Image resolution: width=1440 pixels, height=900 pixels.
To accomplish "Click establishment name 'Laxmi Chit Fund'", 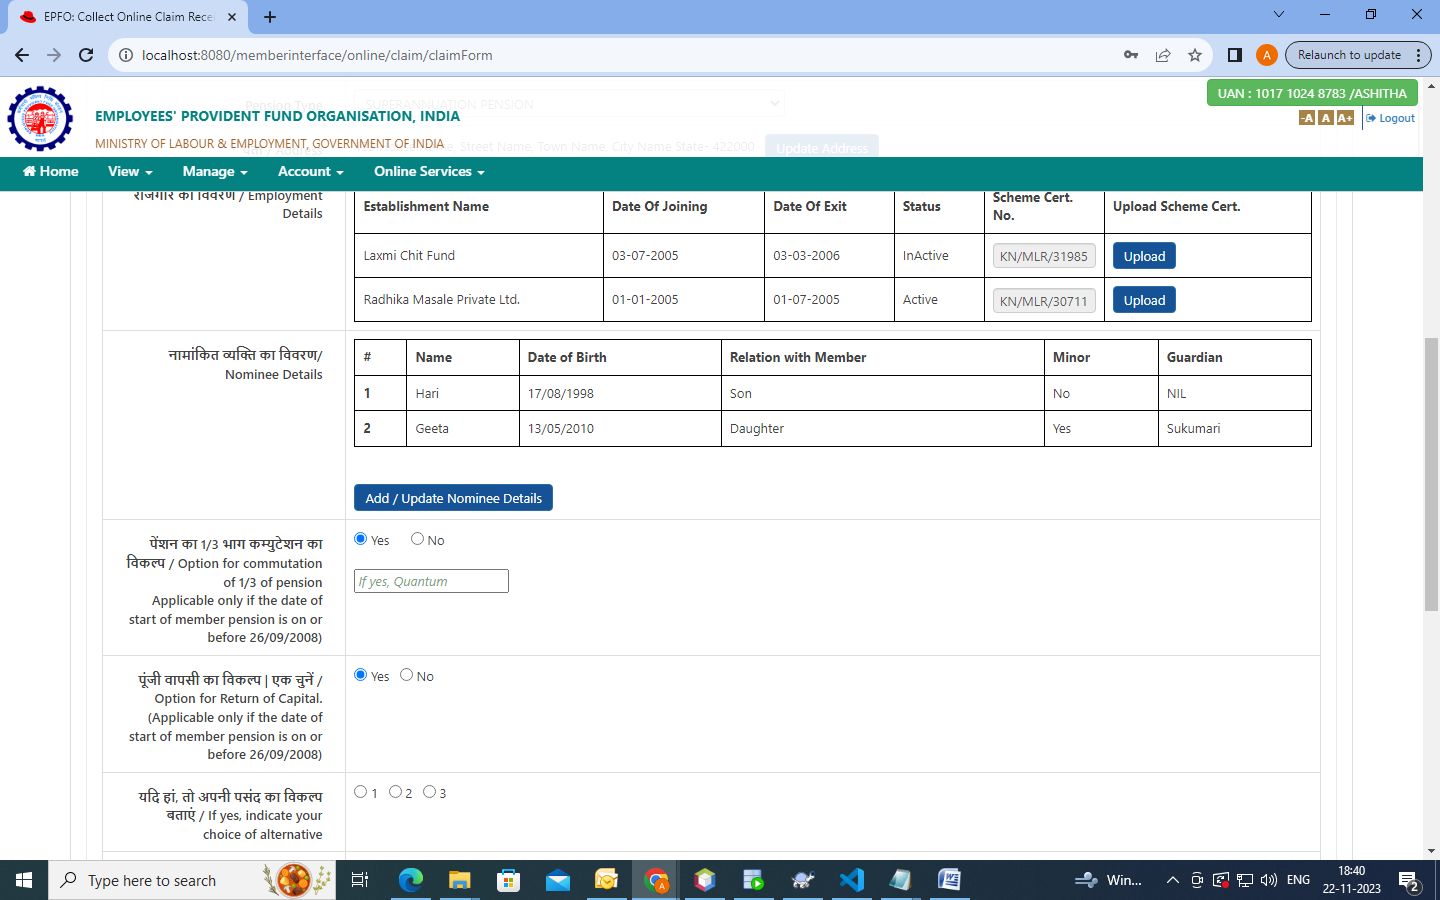I will tap(409, 256).
